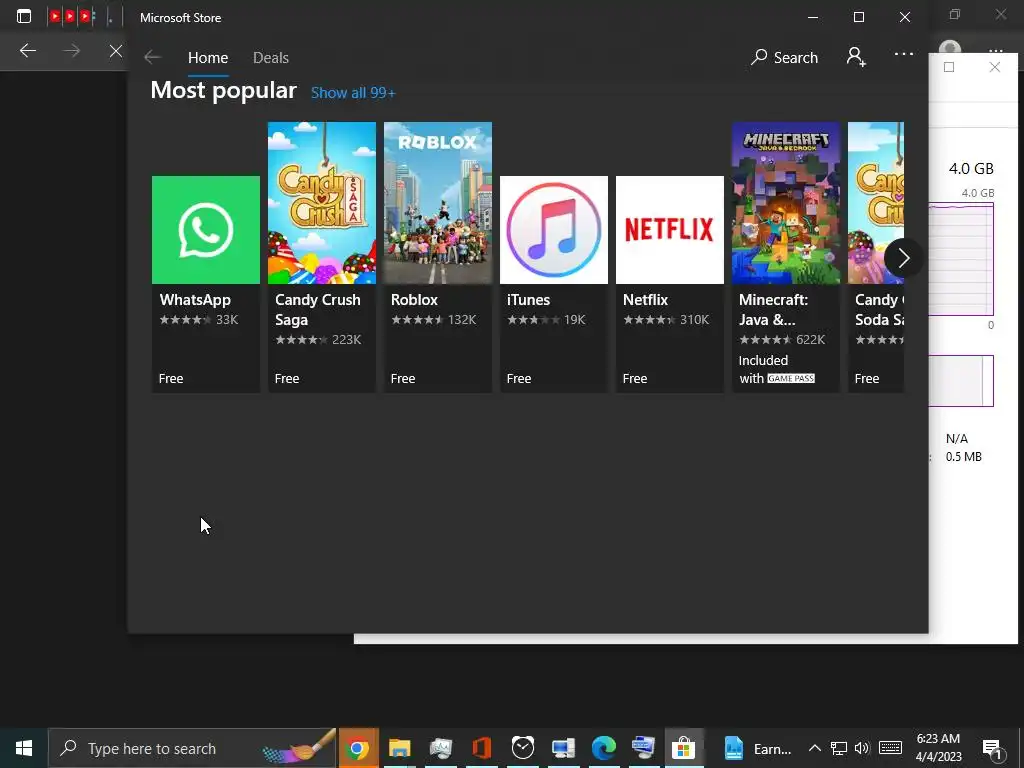Screen dimensions: 1024x768
Task: Open the iTunes app icon
Action: point(554,229)
